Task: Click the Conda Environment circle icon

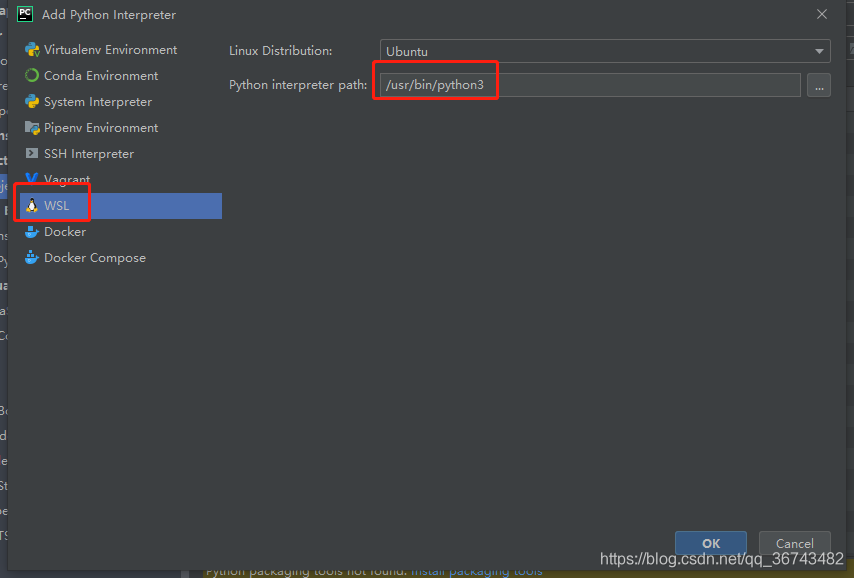Action: pyautogui.click(x=32, y=76)
